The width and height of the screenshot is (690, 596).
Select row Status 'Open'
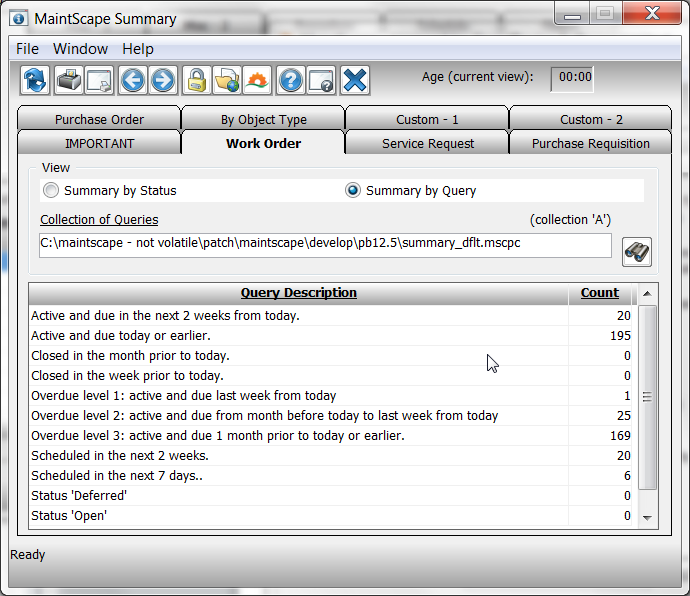330,516
